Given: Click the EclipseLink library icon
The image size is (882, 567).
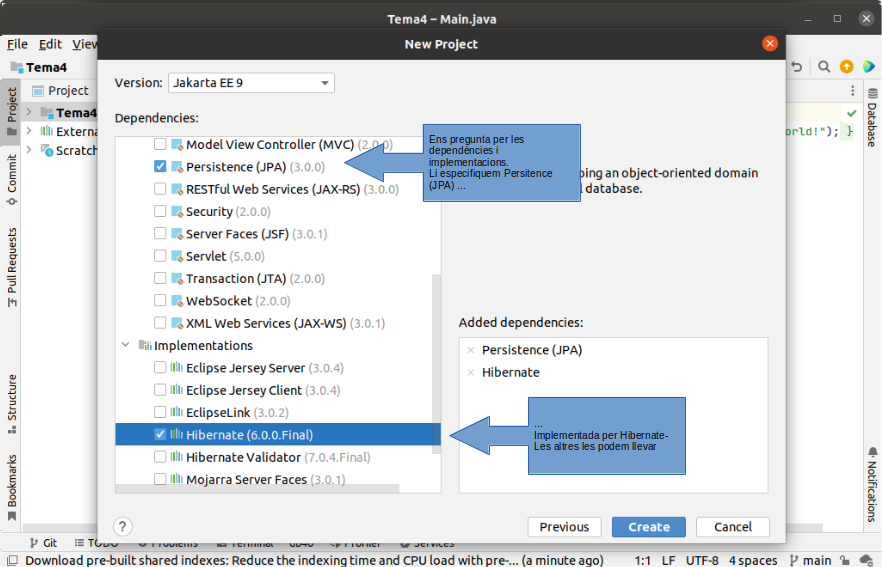Looking at the screenshot, I should coord(177,412).
